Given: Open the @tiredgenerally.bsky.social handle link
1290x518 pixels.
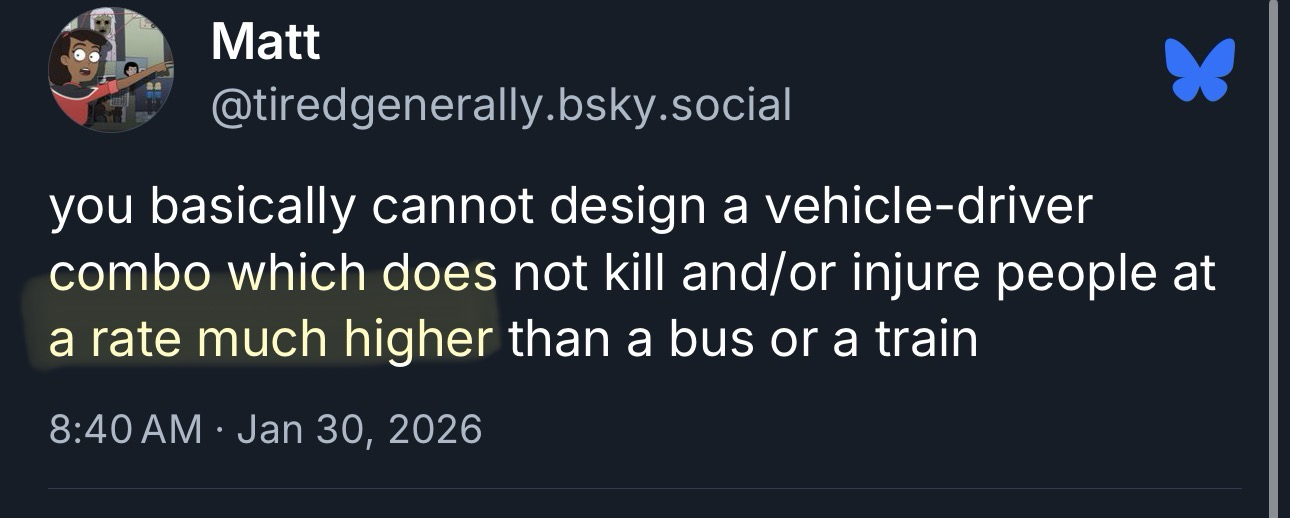Looking at the screenshot, I should 501,103.
